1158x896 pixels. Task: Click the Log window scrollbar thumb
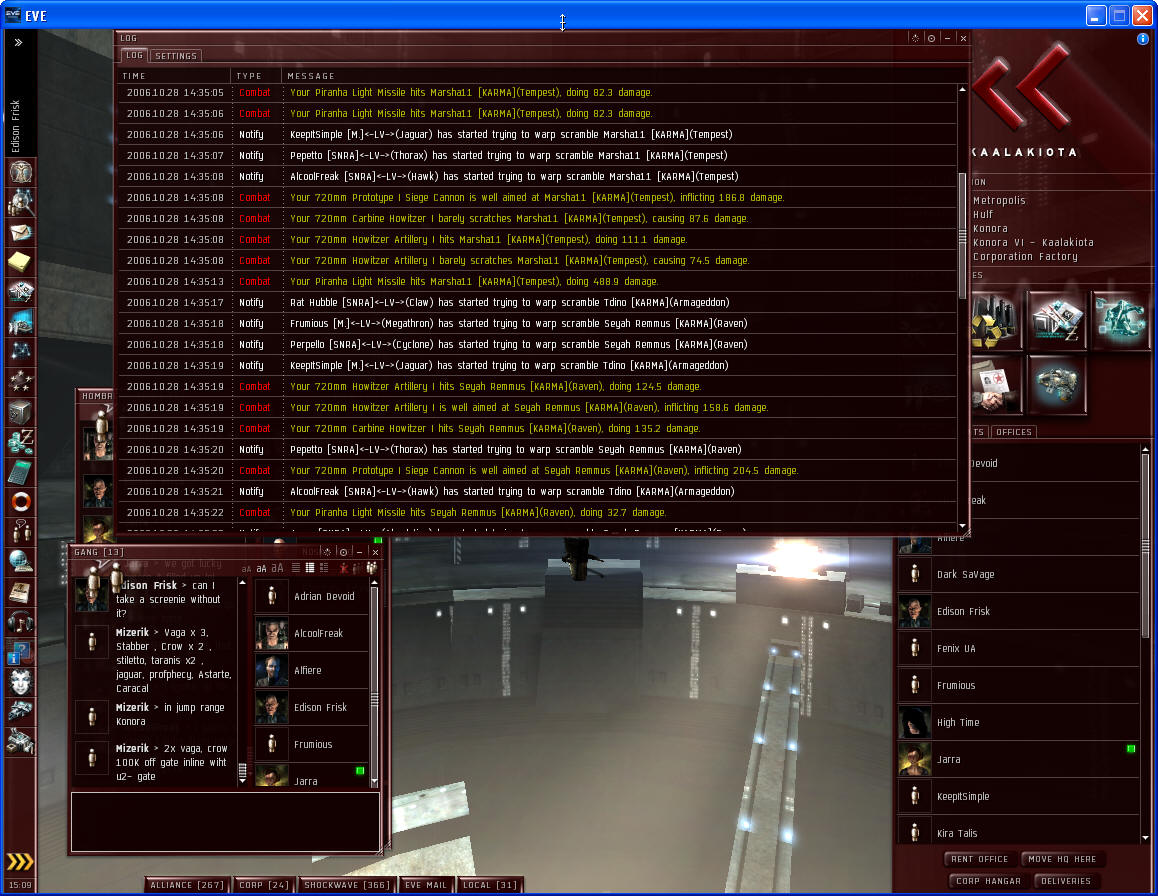pos(962,236)
